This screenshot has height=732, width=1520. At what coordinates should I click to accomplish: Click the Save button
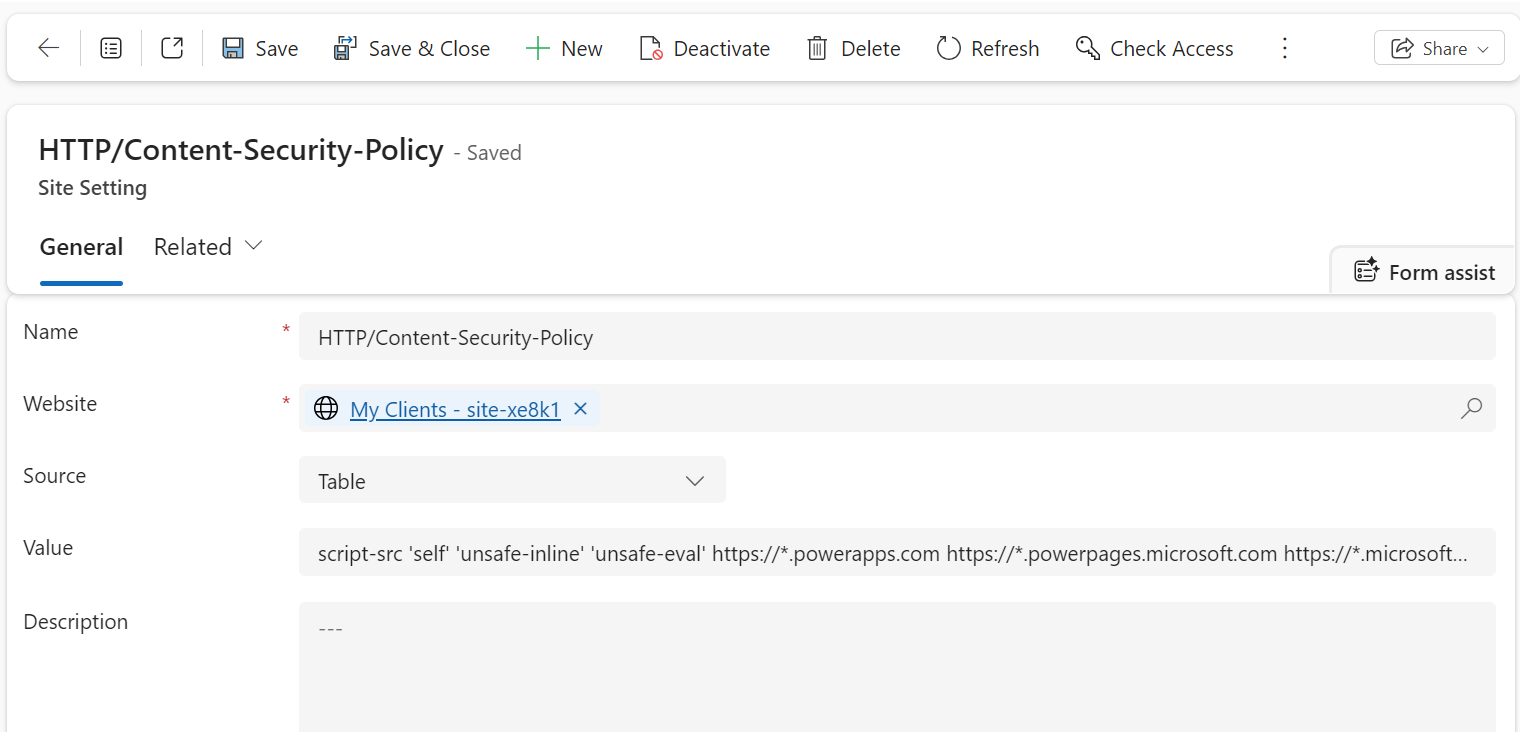(260, 48)
